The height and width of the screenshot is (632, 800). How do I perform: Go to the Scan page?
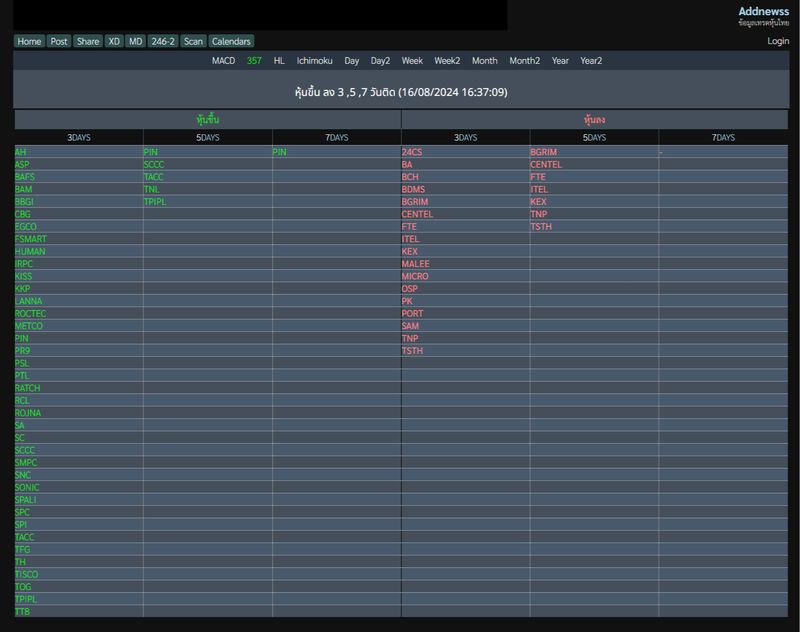[x=193, y=41]
